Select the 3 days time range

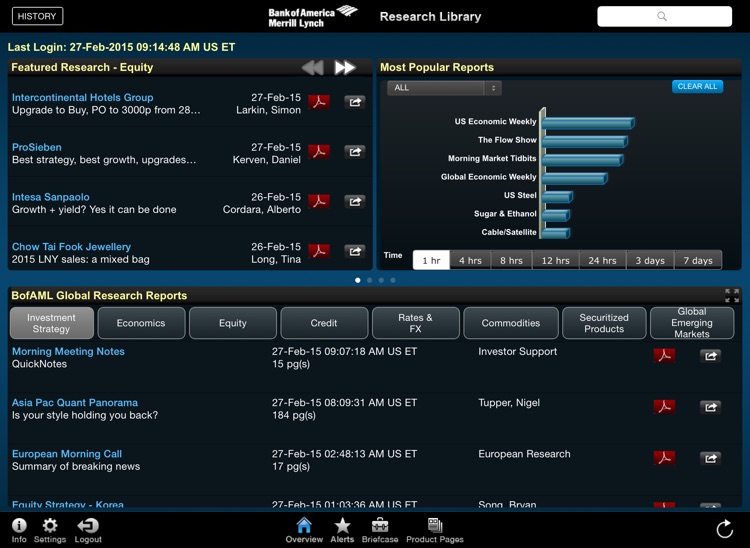pos(650,260)
